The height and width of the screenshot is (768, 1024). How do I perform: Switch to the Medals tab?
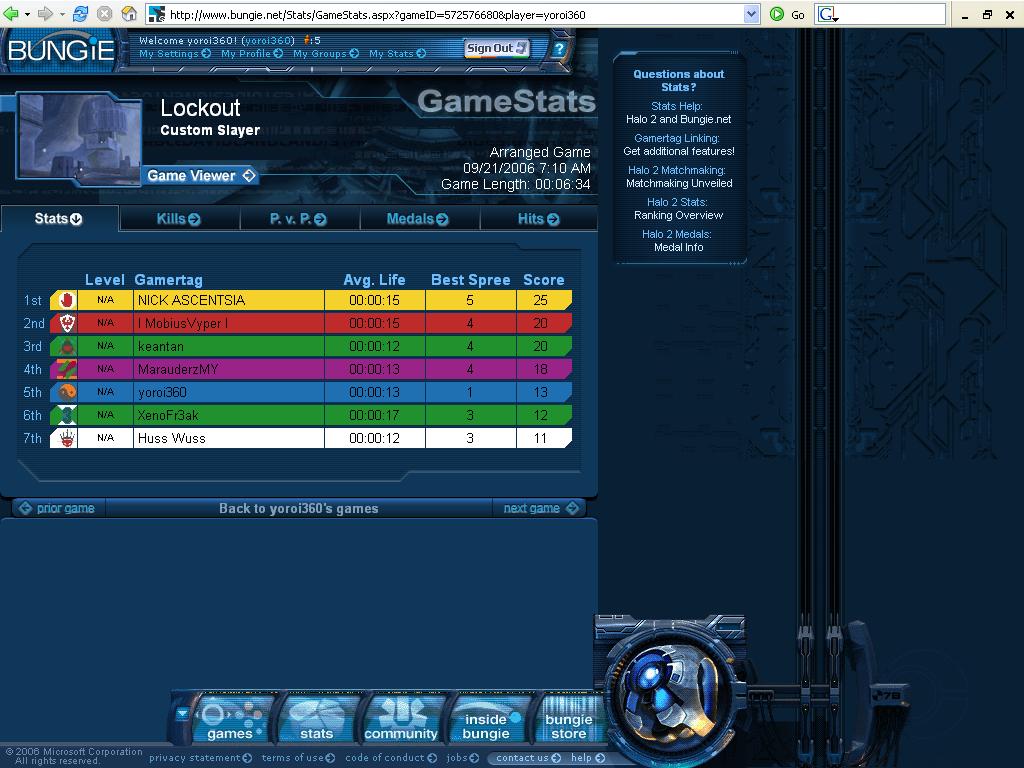tap(419, 219)
